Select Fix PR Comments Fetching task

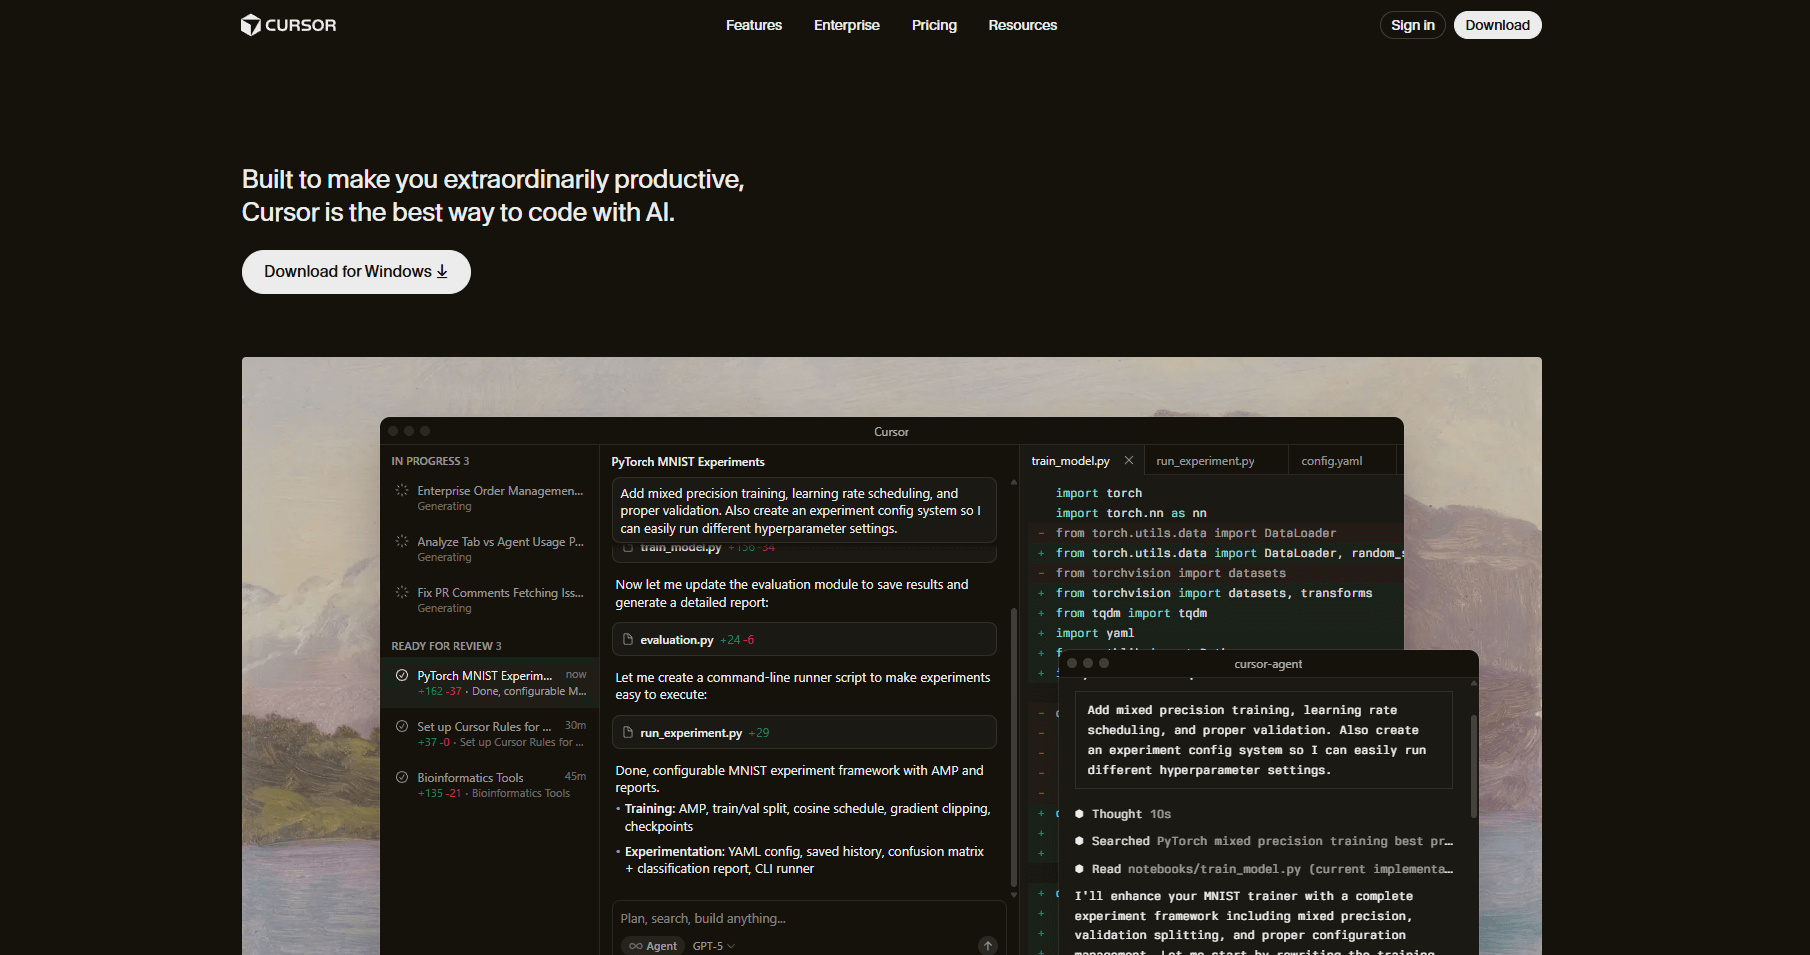[x=490, y=600]
